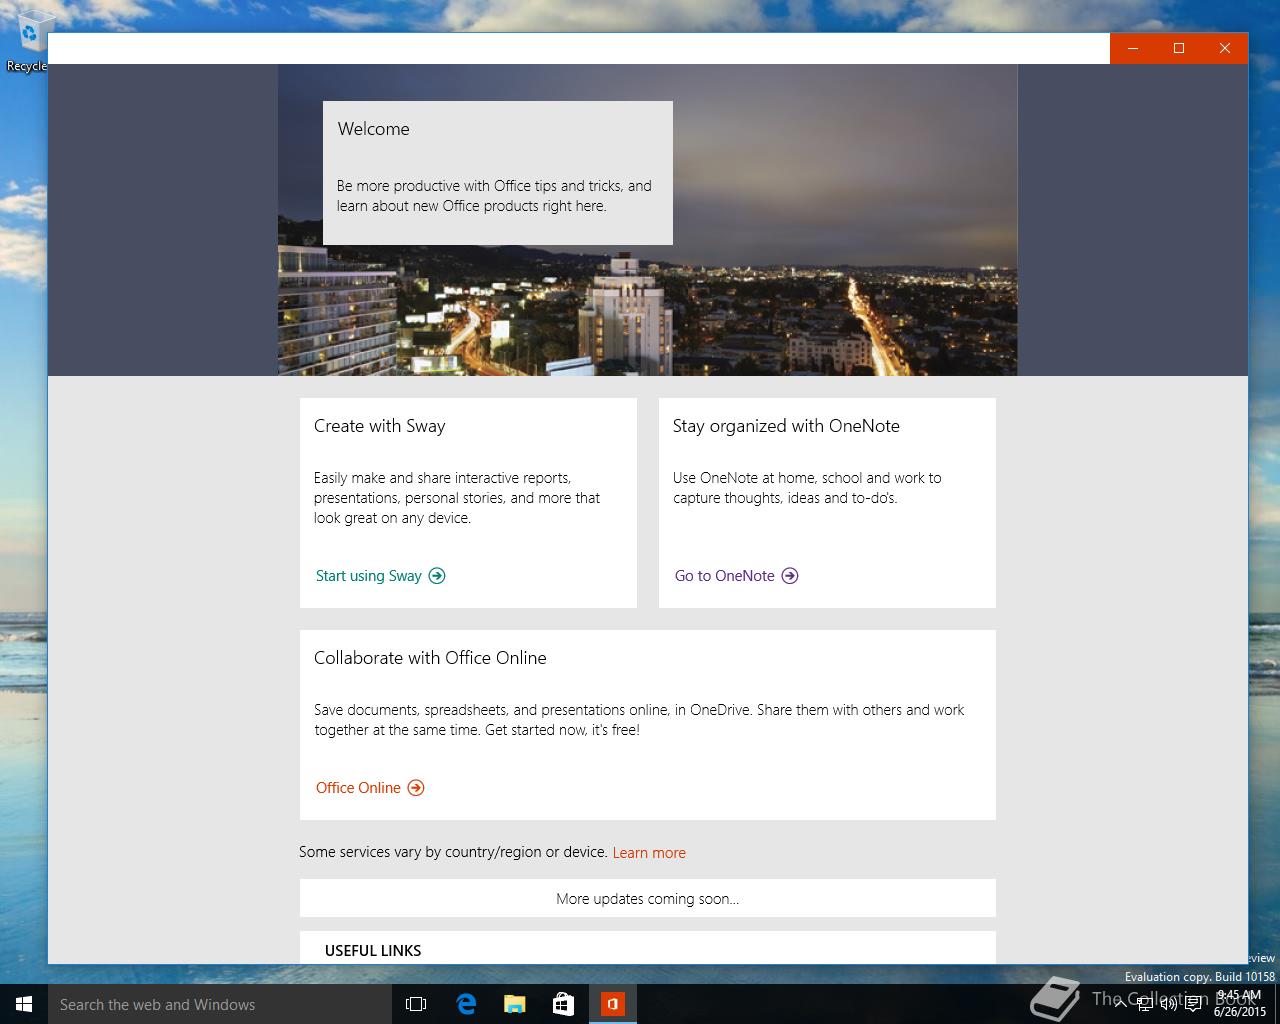
Task: Minimize the Get Office window
Action: (x=1133, y=48)
